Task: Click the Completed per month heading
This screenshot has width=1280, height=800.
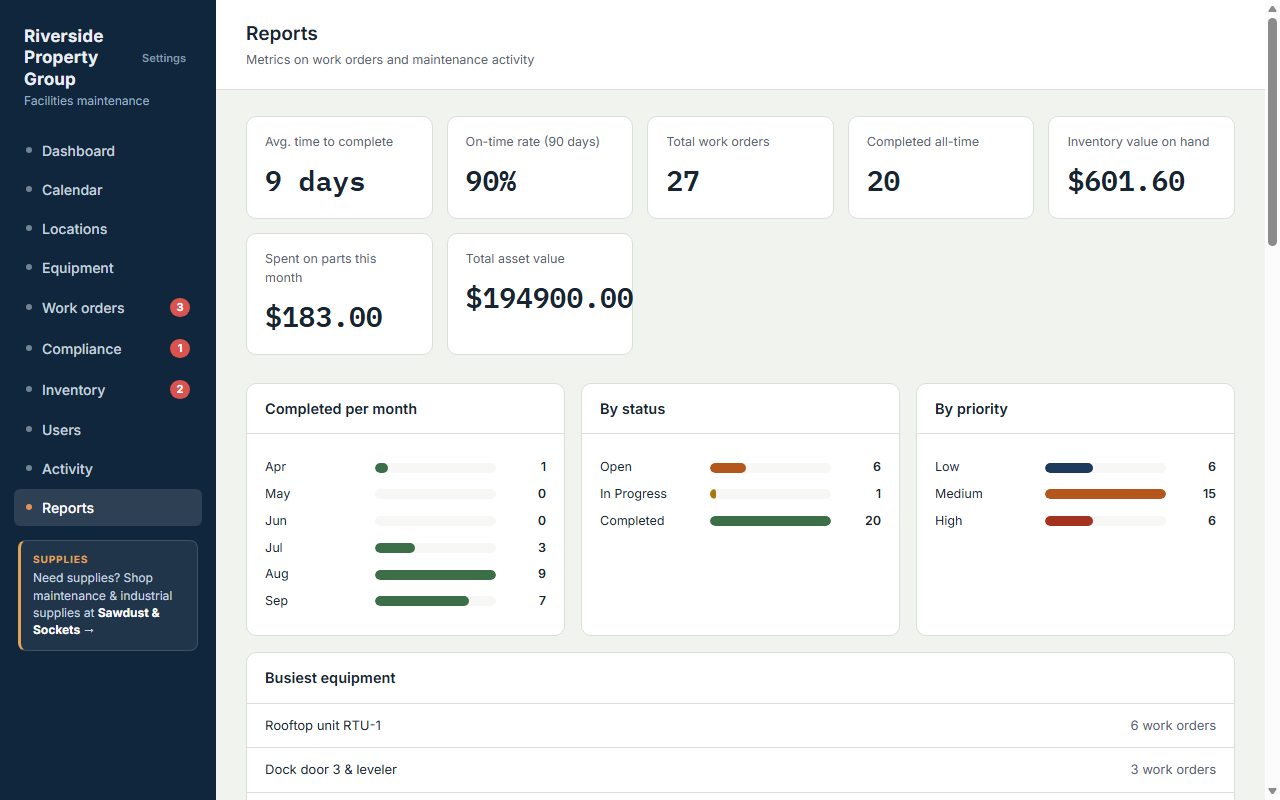Action: pyautogui.click(x=341, y=409)
